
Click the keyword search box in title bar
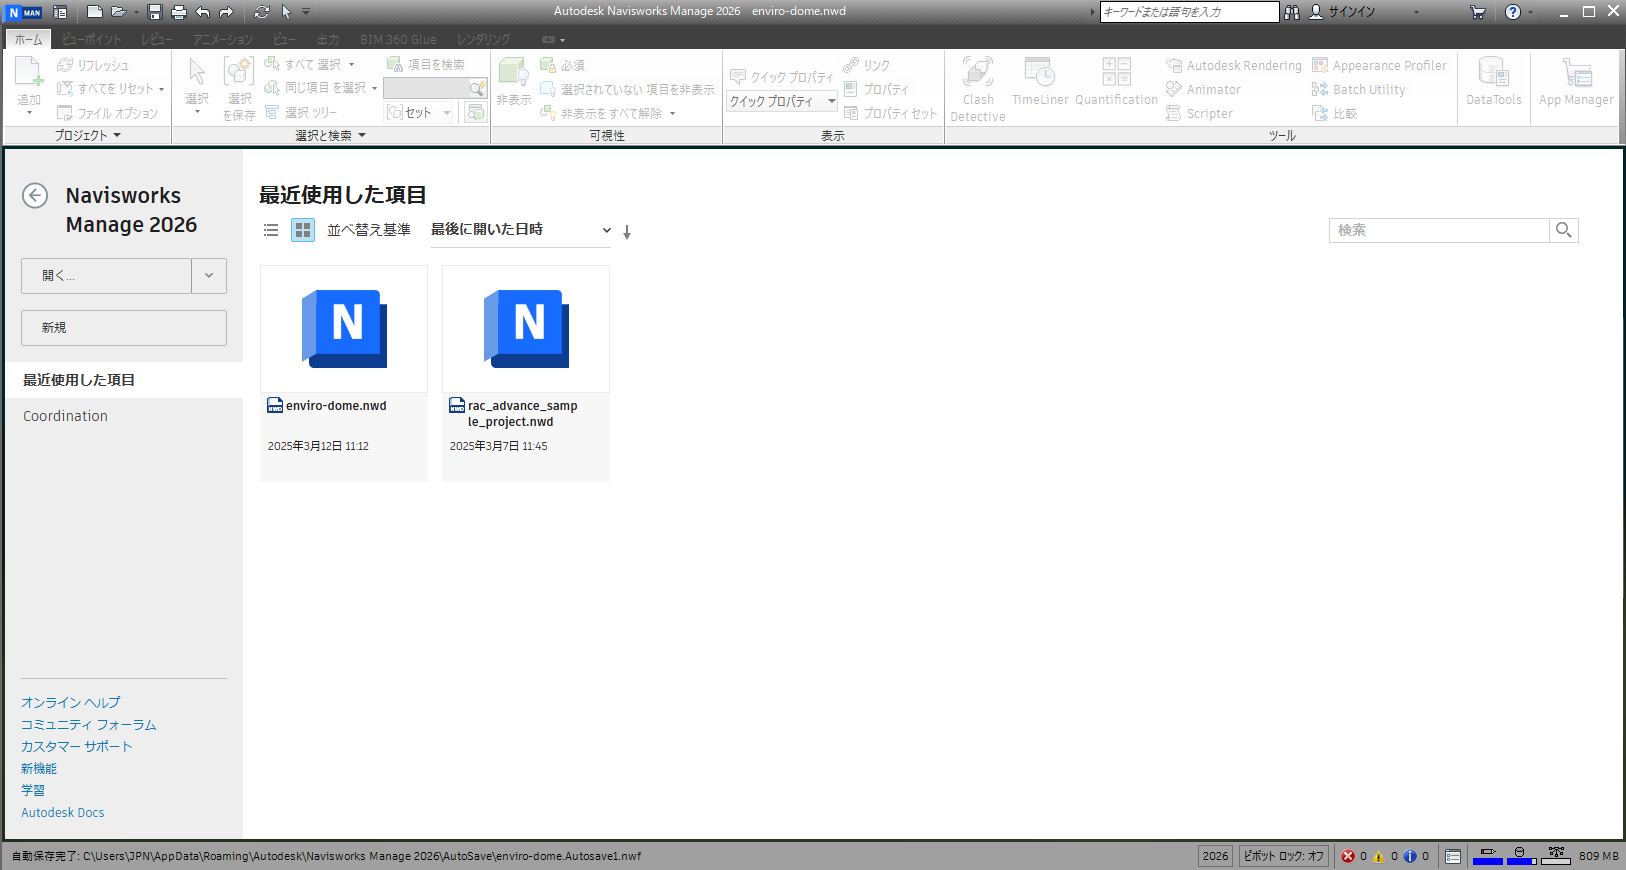coord(1189,12)
